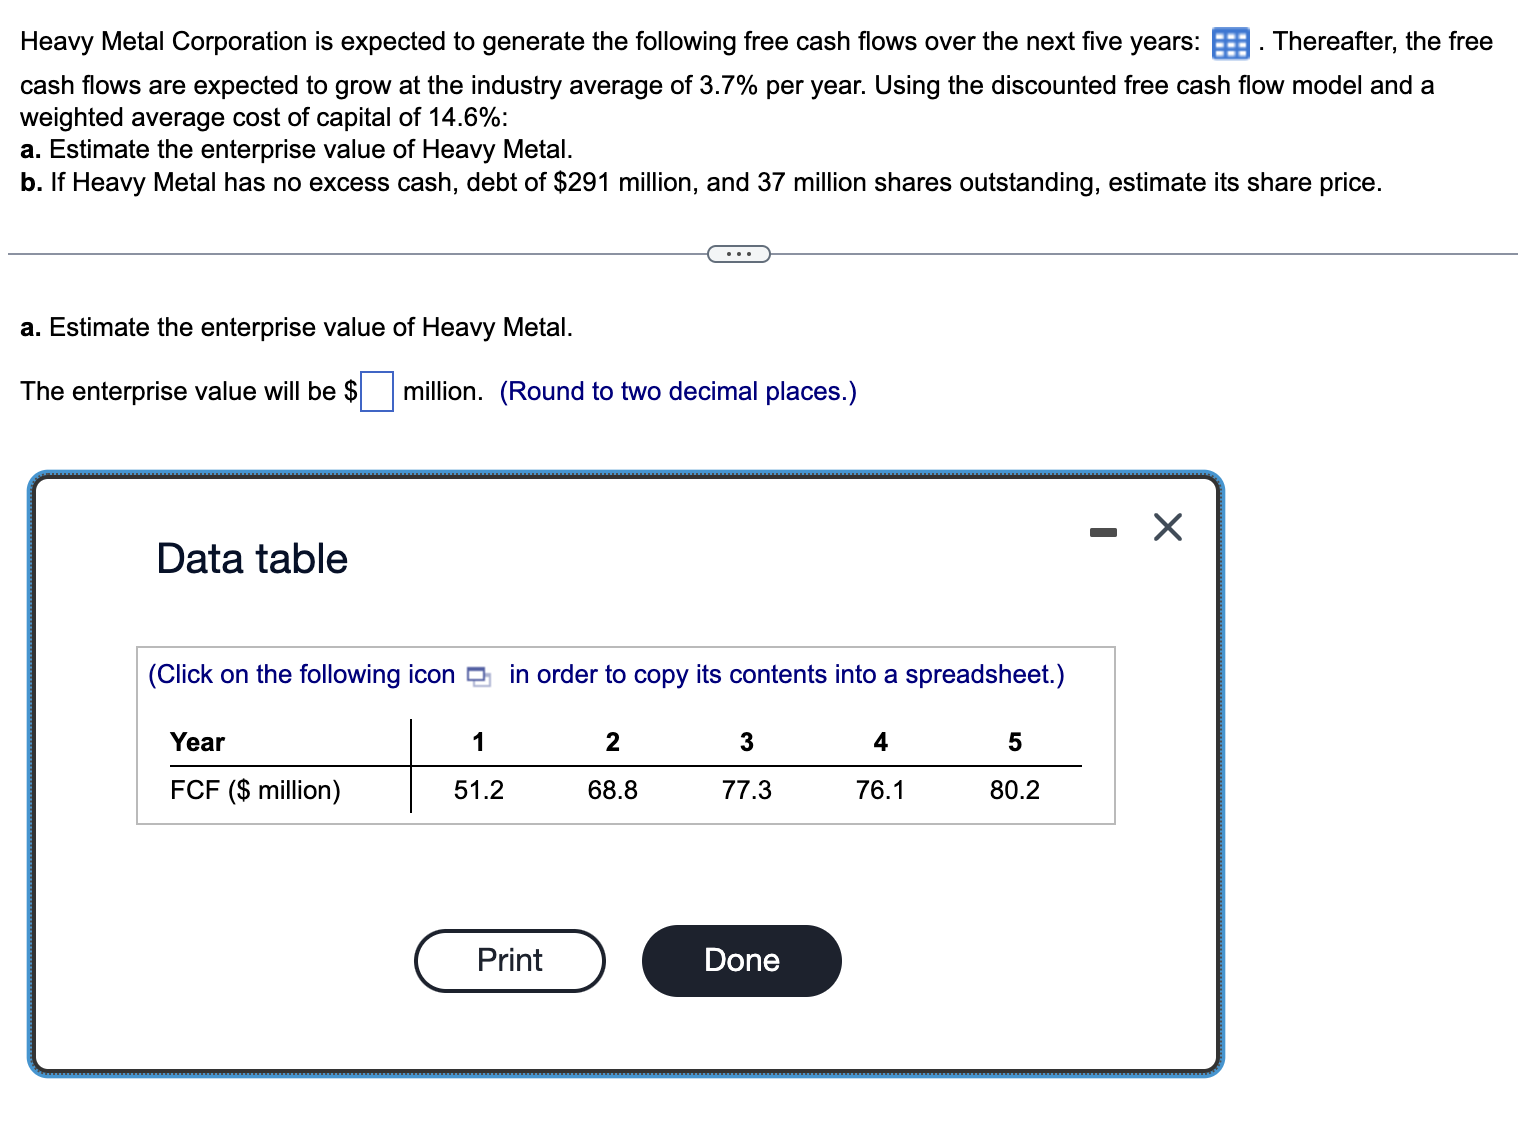
Task: Close the Data table popup
Action: pyautogui.click(x=1167, y=527)
